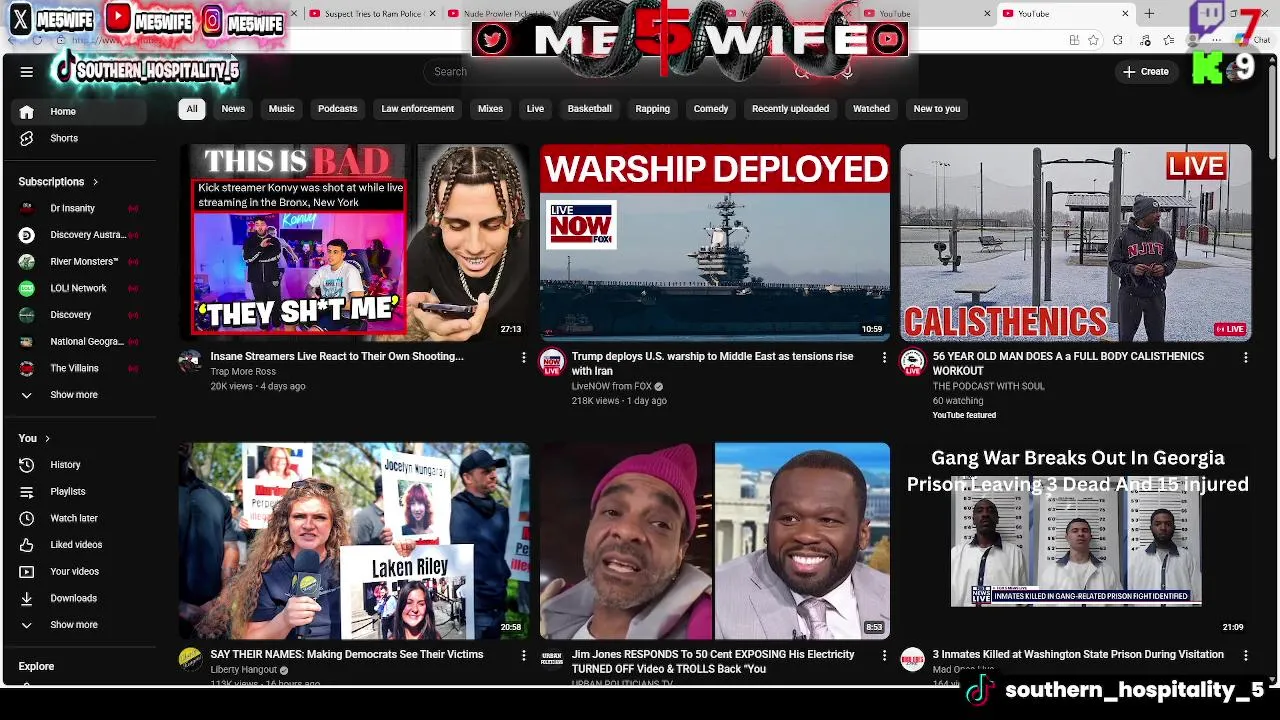Open options menu for Insane Streamers video
The width and height of the screenshot is (1280, 720).
tap(523, 357)
